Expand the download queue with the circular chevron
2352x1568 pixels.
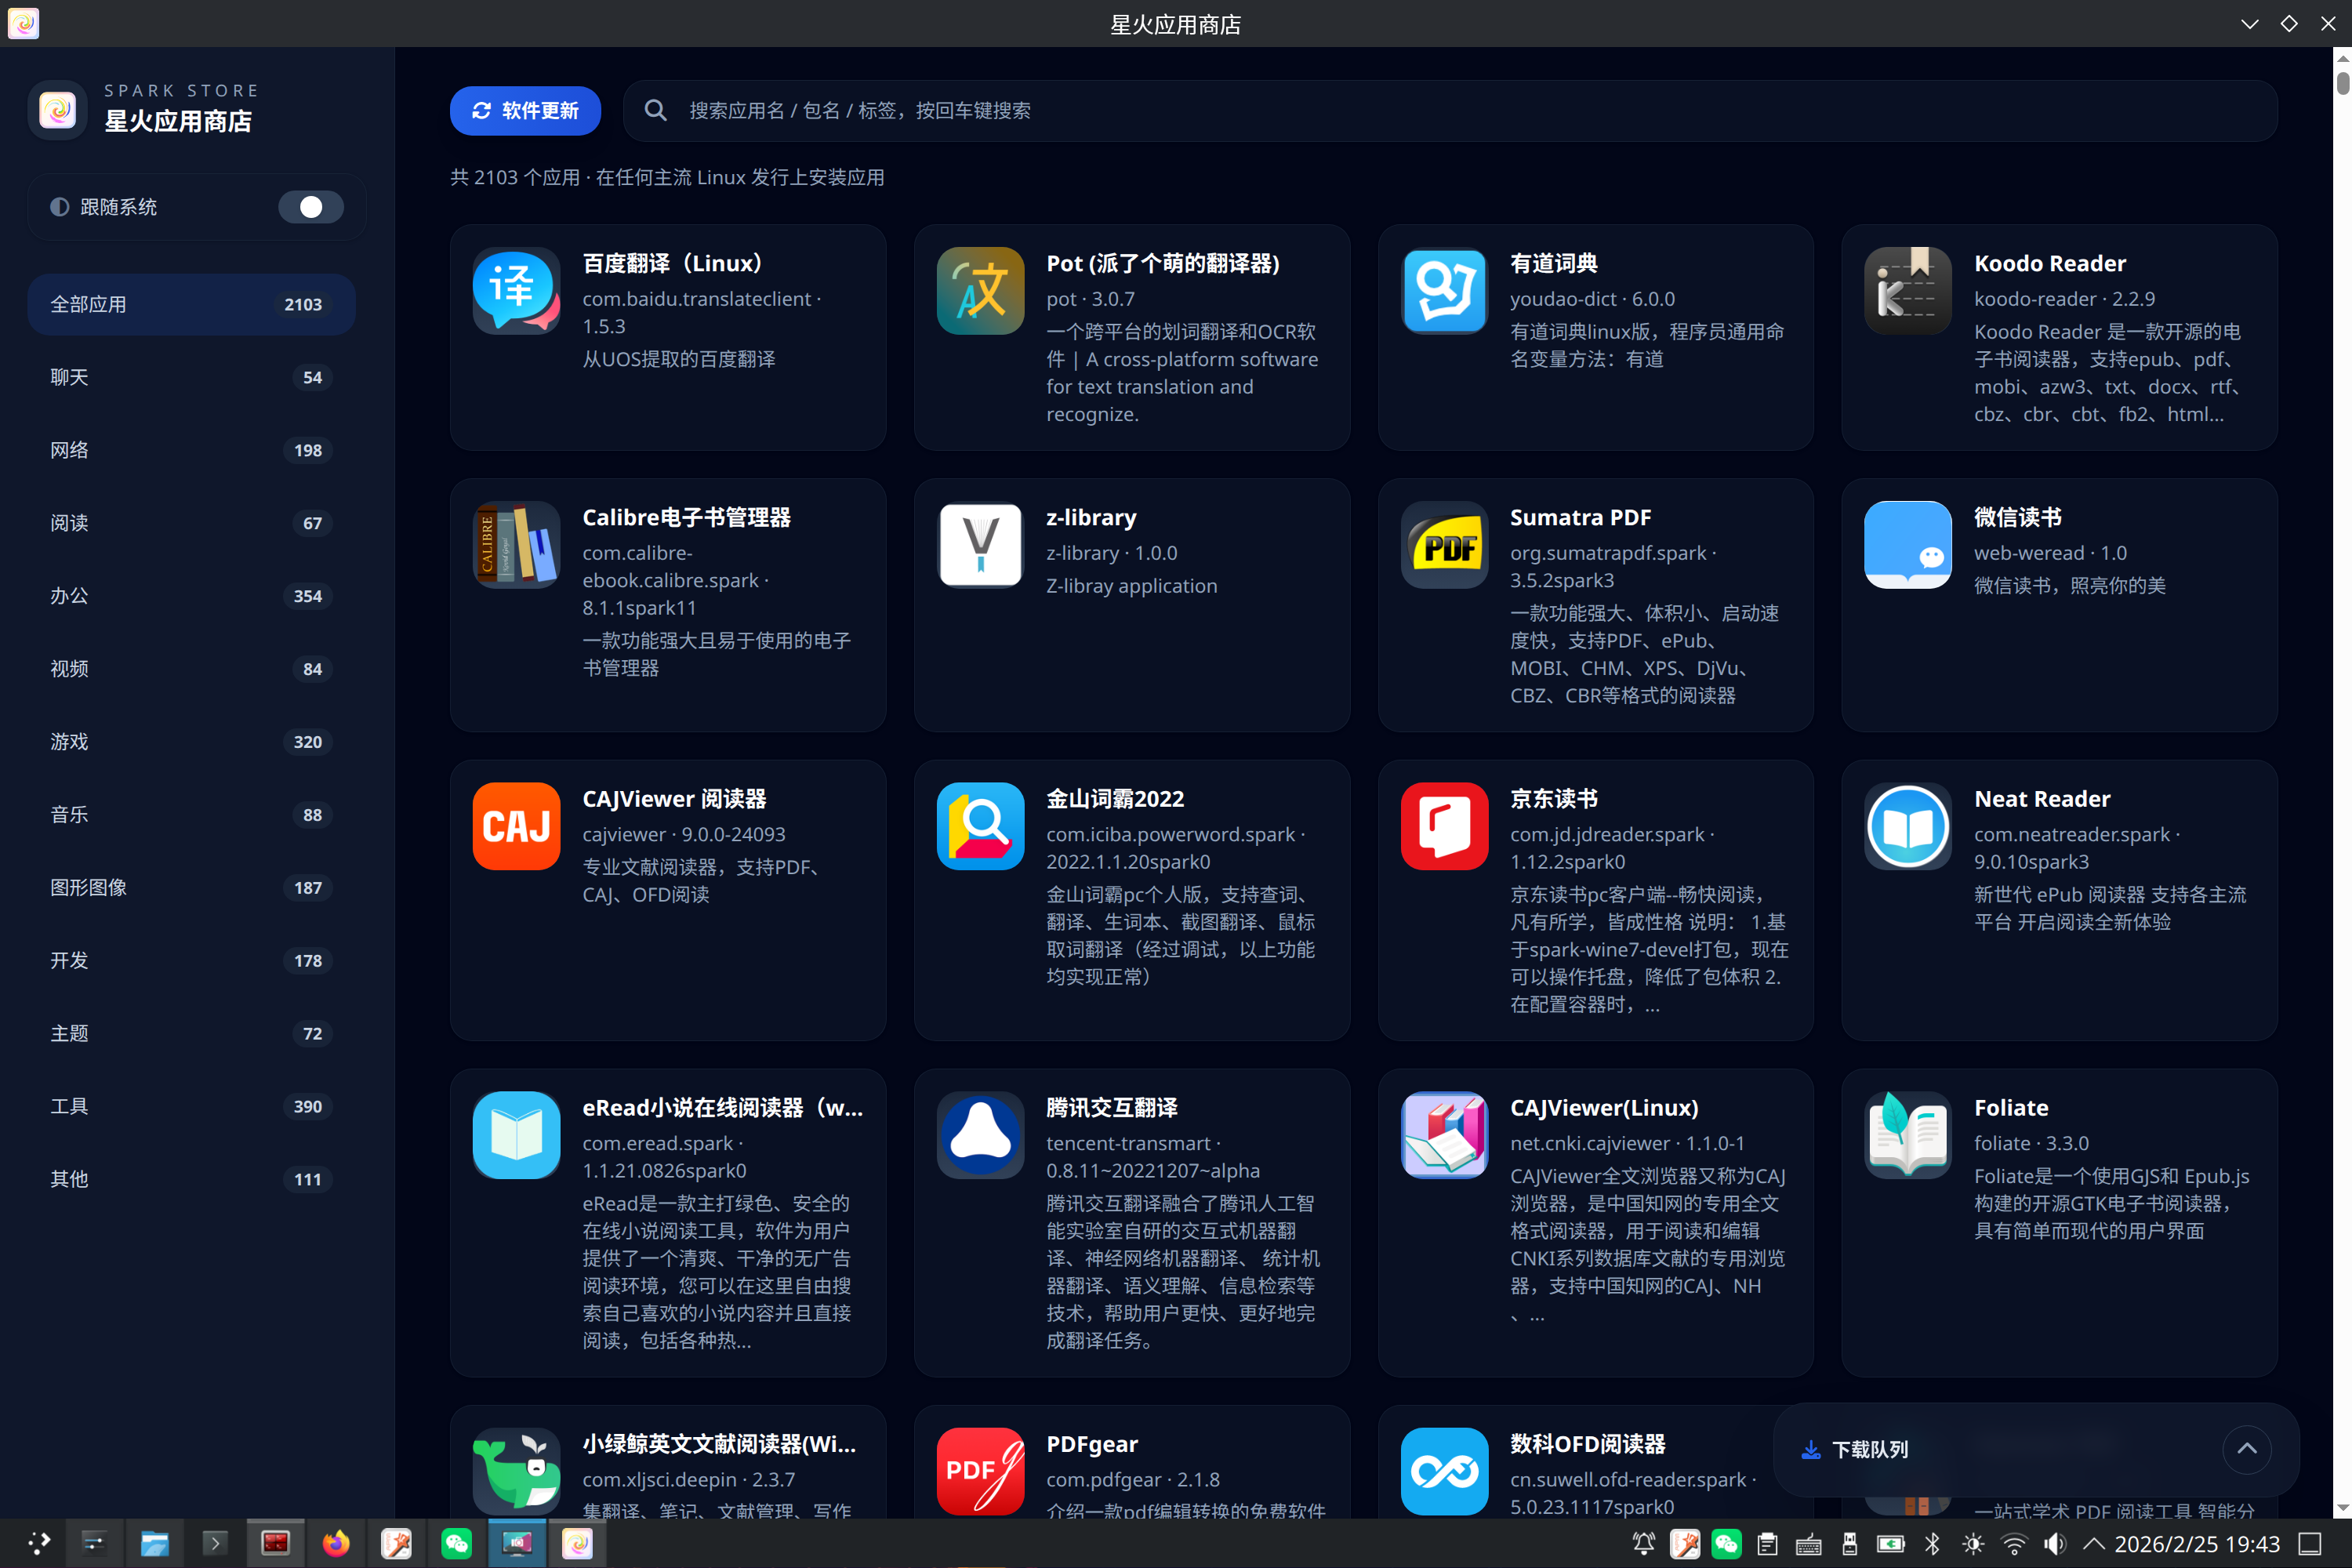click(x=2246, y=1450)
